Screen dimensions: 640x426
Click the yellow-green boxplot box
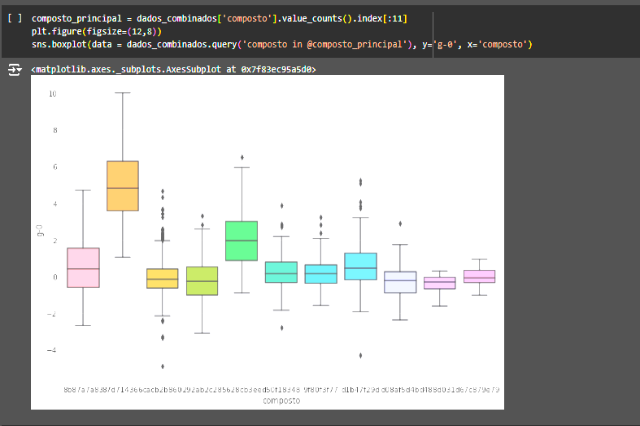[202, 280]
